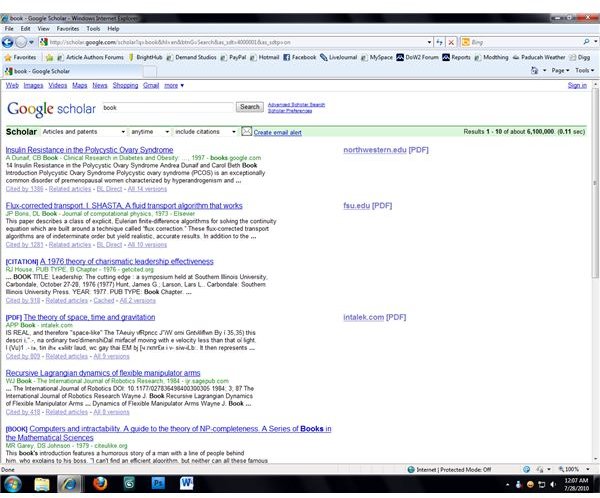600x498 pixels.
Task: Open the View menu
Action: pyautogui.click(x=43, y=29)
